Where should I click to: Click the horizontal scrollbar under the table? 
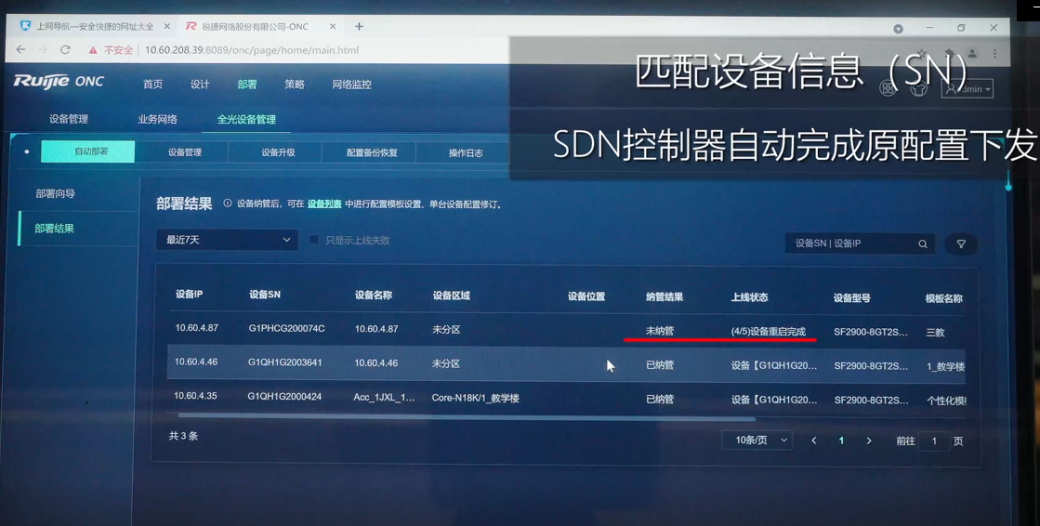460,419
